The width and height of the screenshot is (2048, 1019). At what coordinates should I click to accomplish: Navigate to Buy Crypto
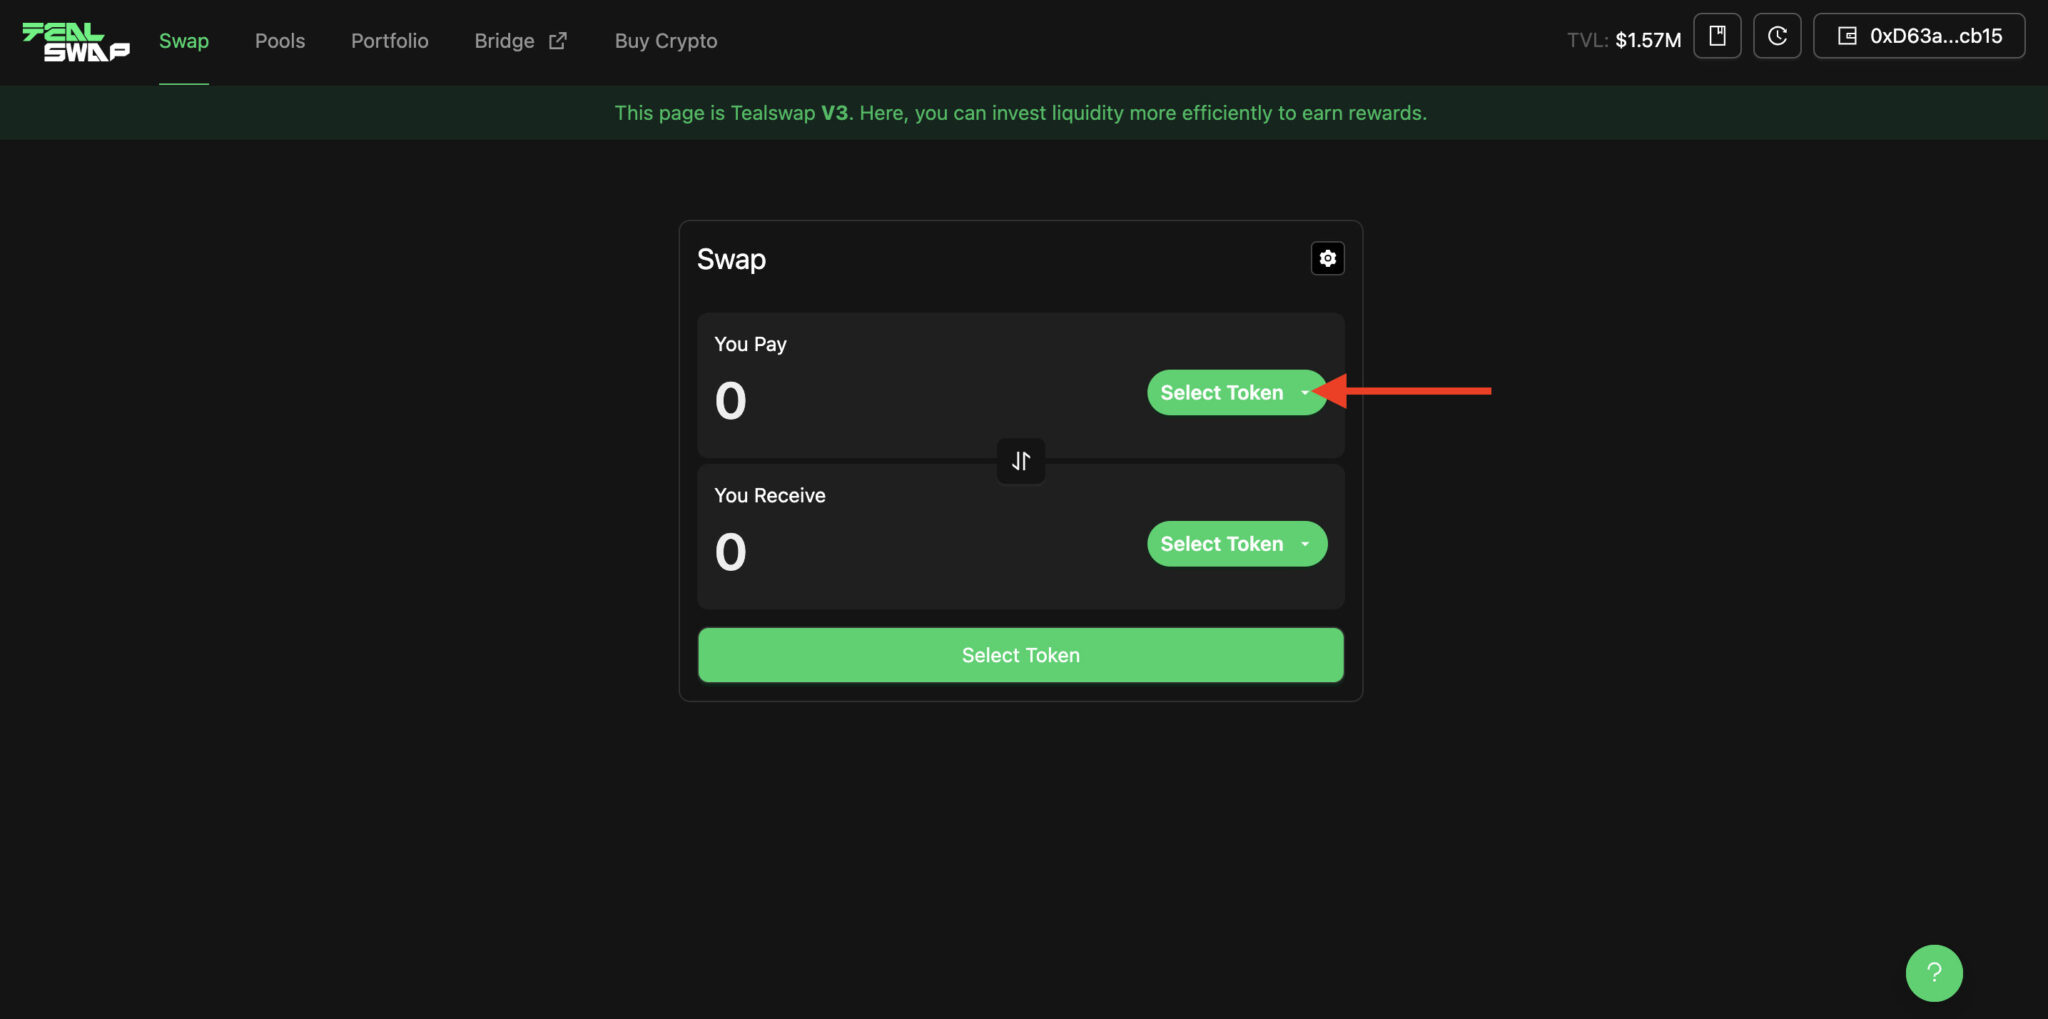tap(665, 41)
